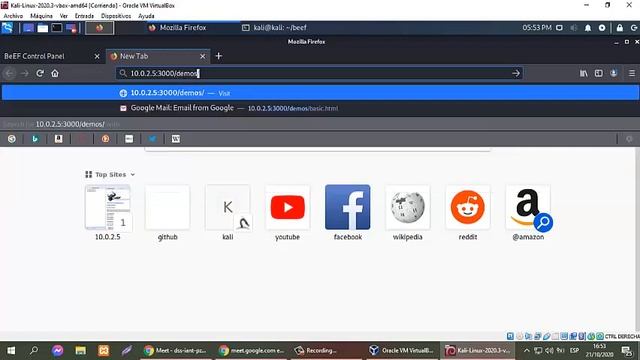Launch terminal from the Kali panel
Image resolution: width=640 pixels, height=360 pixels.
(x=57, y=28)
